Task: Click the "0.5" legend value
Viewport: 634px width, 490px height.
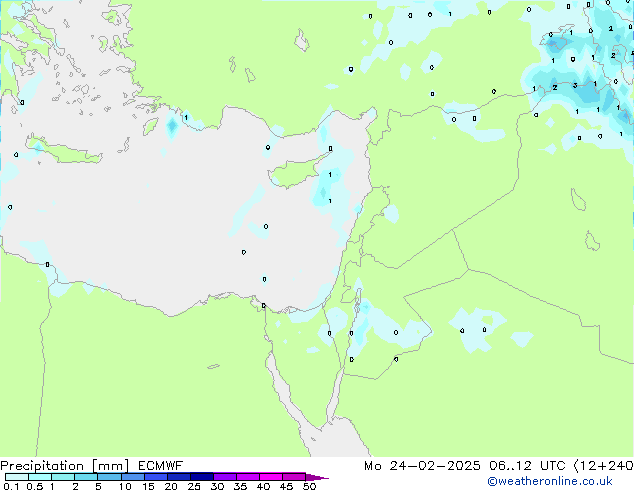Action: 35,486
